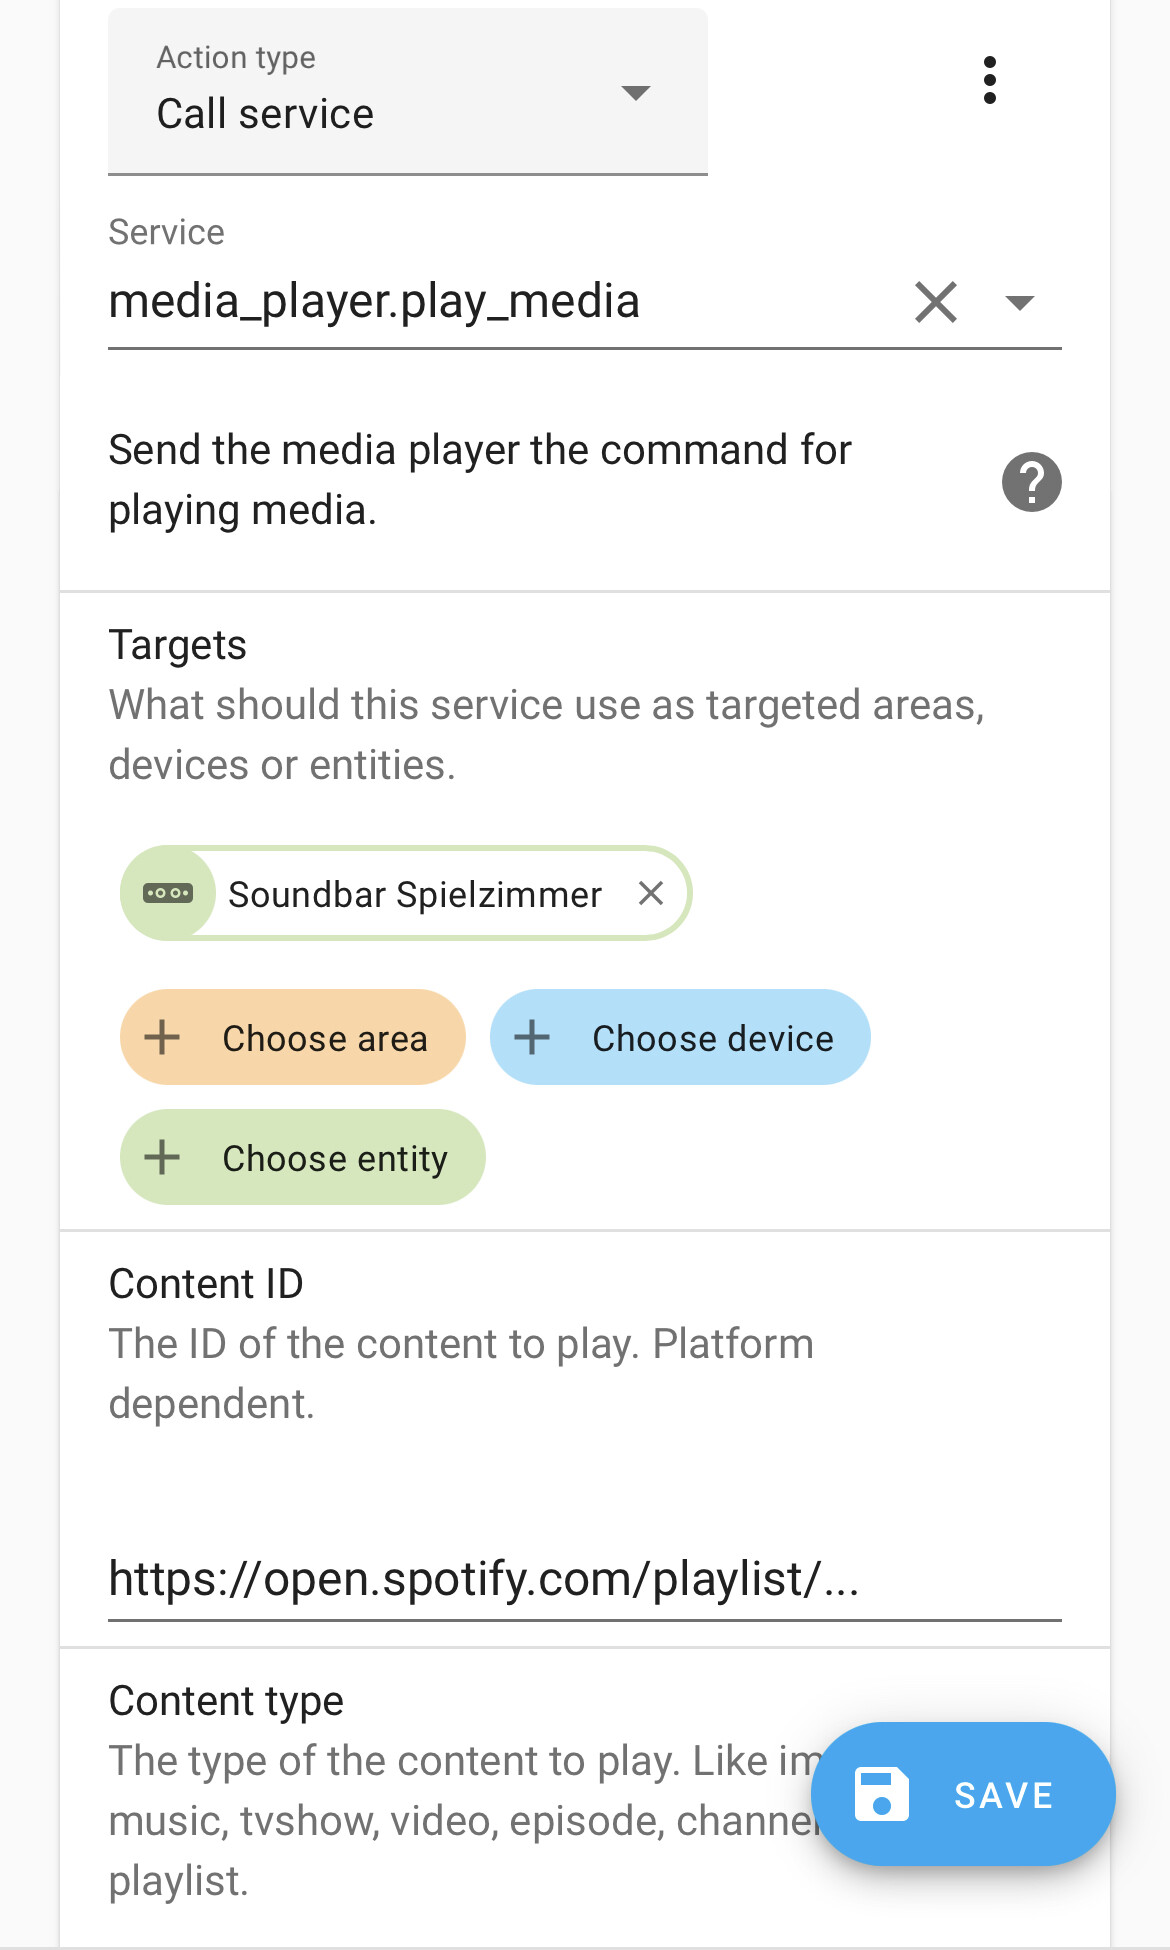Viewport: 1170px width, 1950px height.
Task: Click the media player icon in the target chip
Action: pyautogui.click(x=168, y=893)
